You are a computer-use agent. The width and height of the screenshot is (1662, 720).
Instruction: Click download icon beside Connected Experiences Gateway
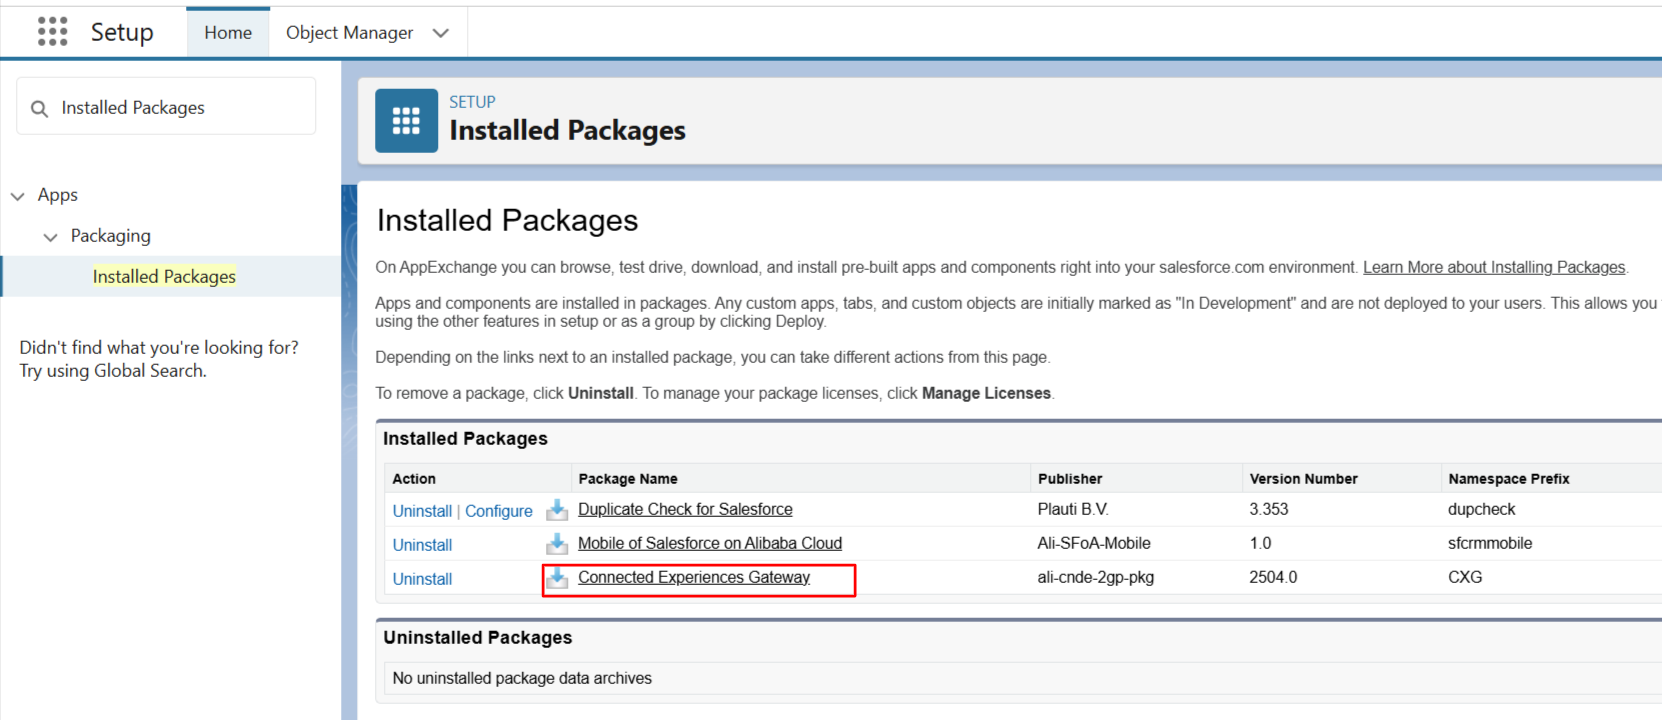coord(557,578)
